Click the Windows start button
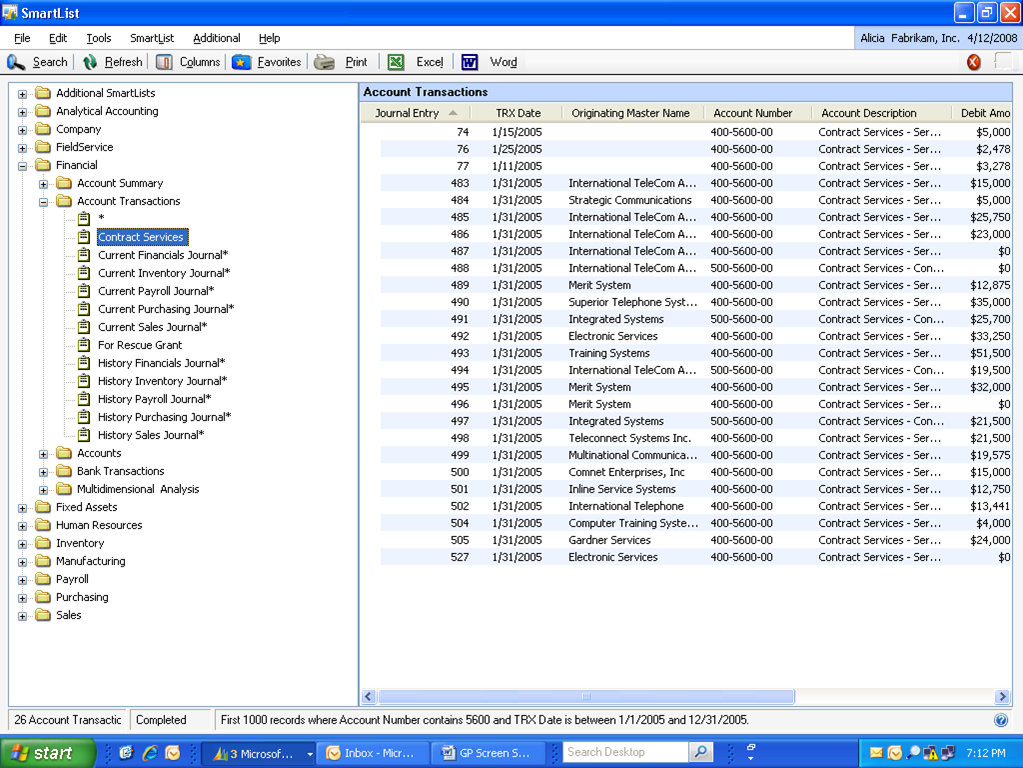Image resolution: width=1023 pixels, height=768 pixels. pyautogui.click(x=48, y=753)
